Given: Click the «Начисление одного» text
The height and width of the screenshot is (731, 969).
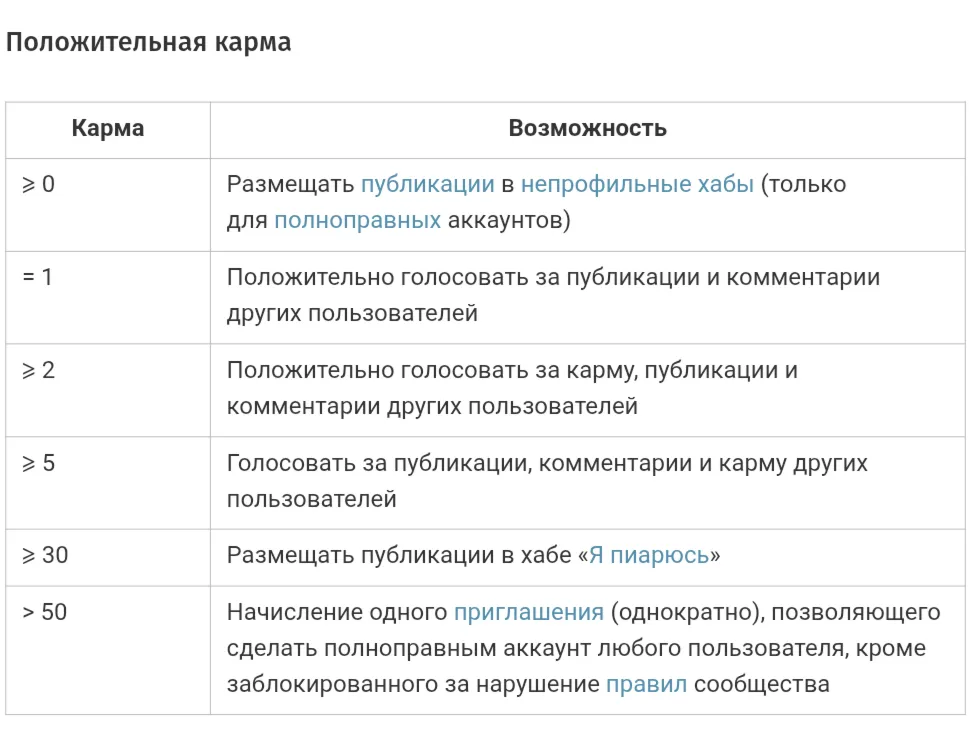Looking at the screenshot, I should (x=337, y=612).
